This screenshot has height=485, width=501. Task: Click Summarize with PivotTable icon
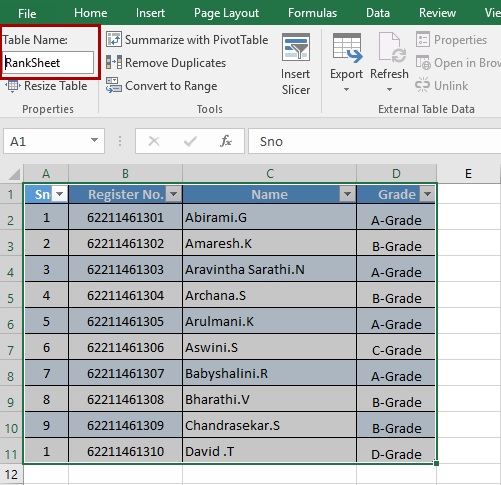point(114,39)
